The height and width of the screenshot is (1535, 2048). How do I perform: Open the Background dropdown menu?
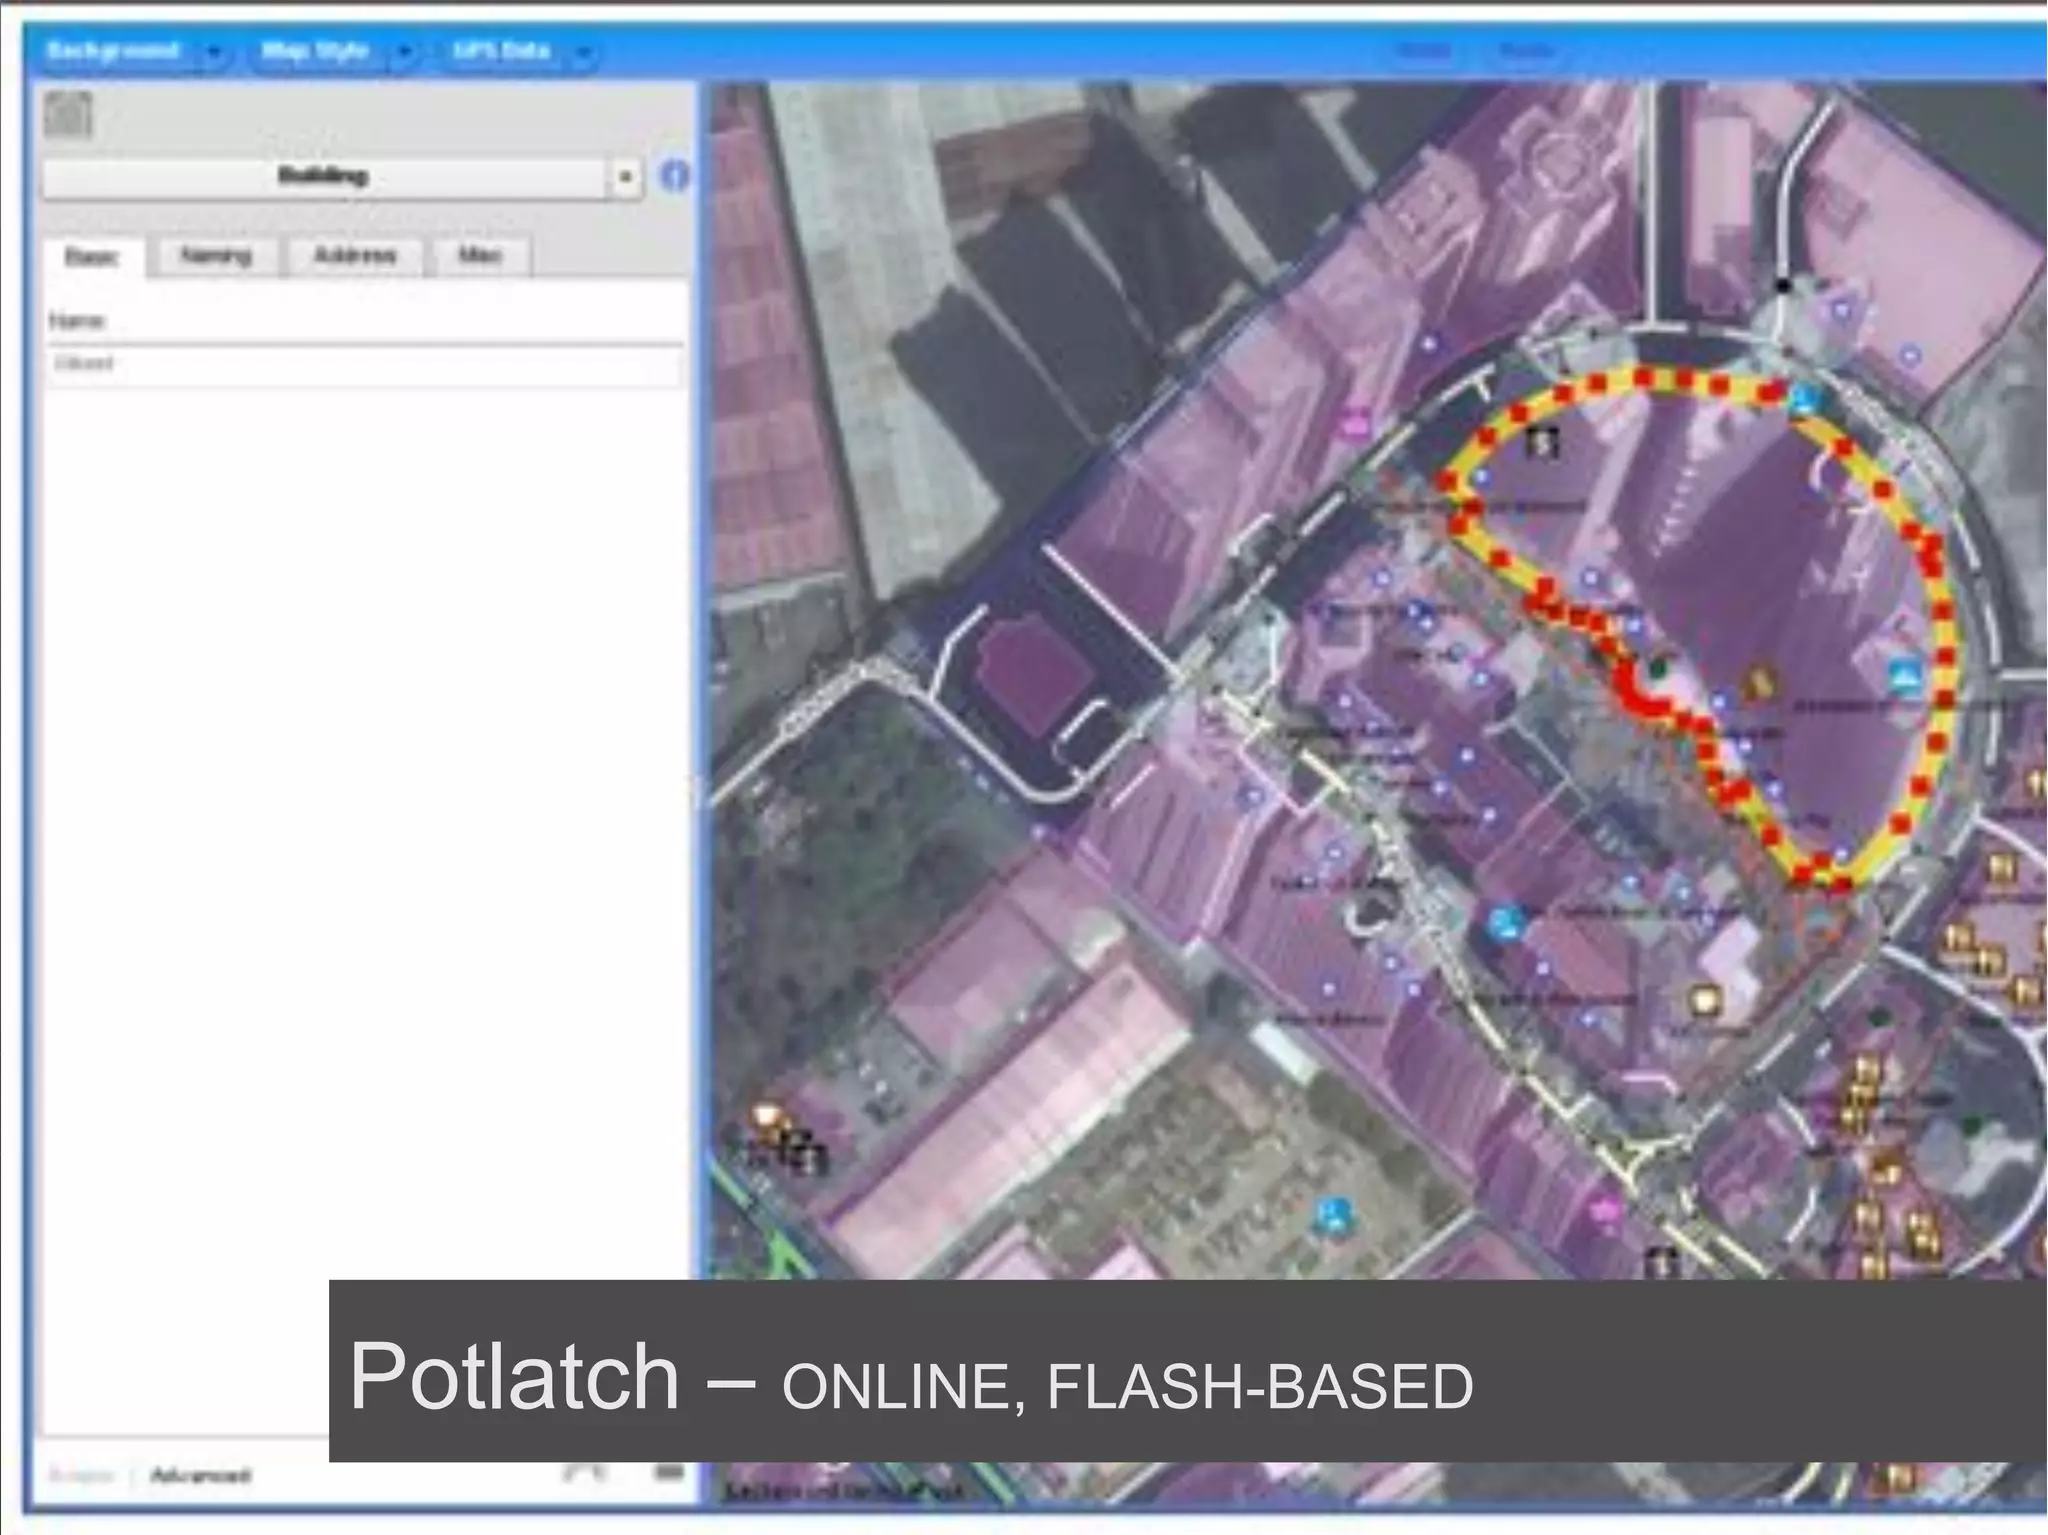137,52
